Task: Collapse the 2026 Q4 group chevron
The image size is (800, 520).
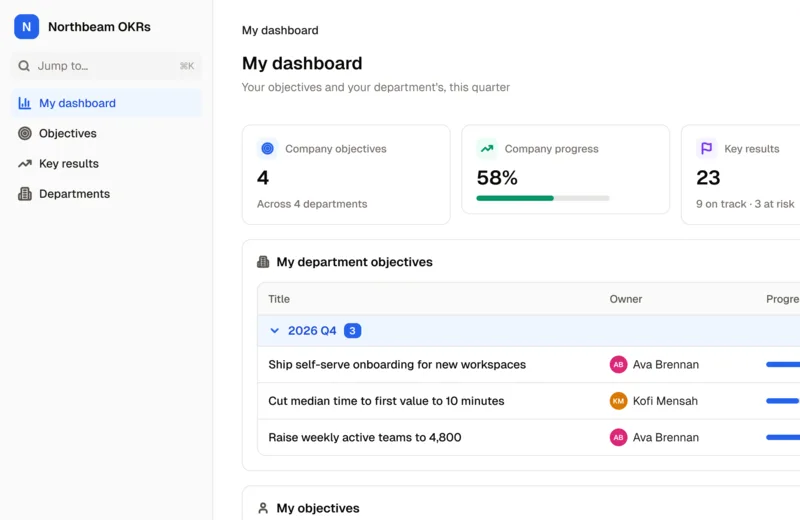Action: click(x=274, y=331)
